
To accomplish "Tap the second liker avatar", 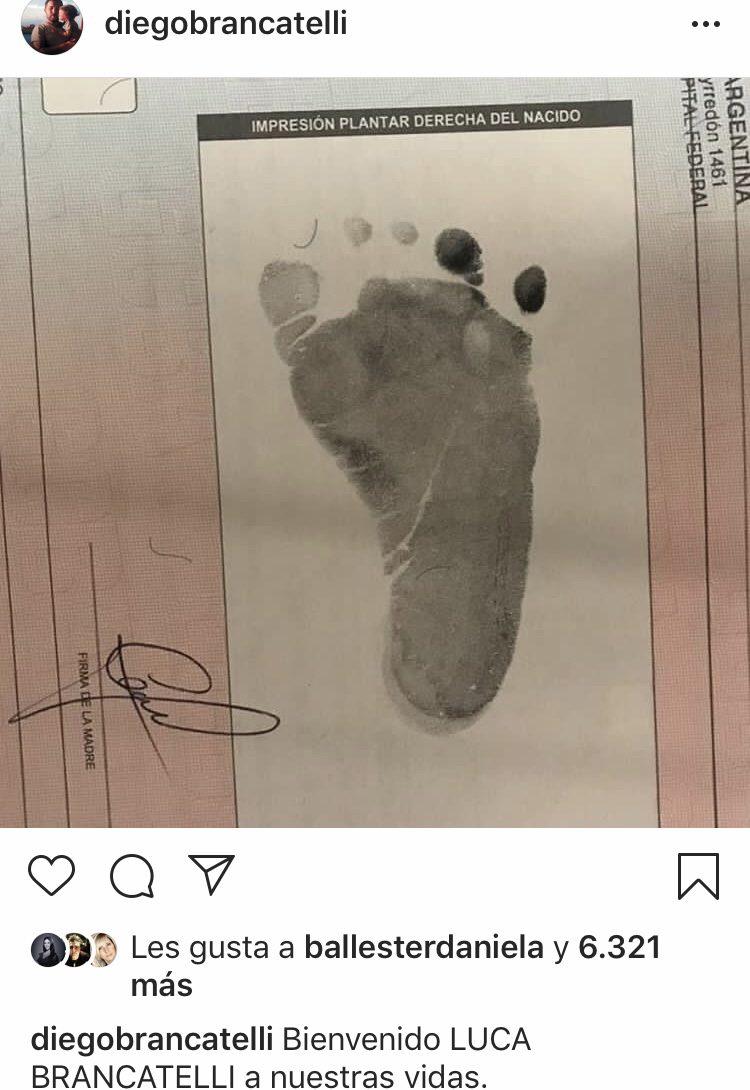I will [x=76, y=950].
